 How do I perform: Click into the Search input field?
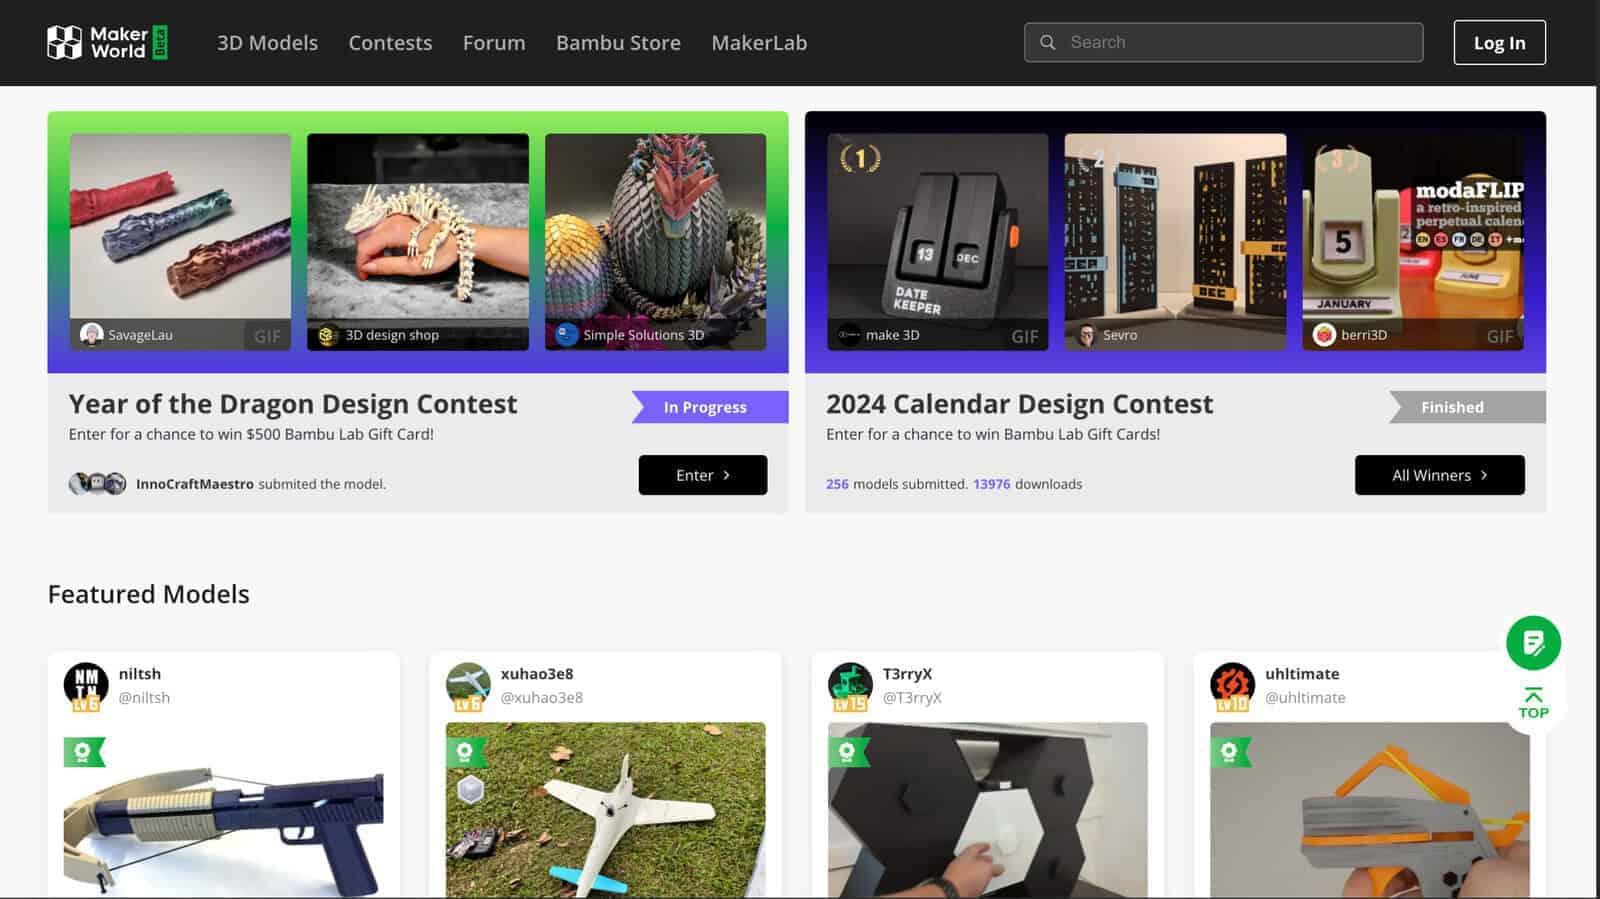pyautogui.click(x=1223, y=42)
